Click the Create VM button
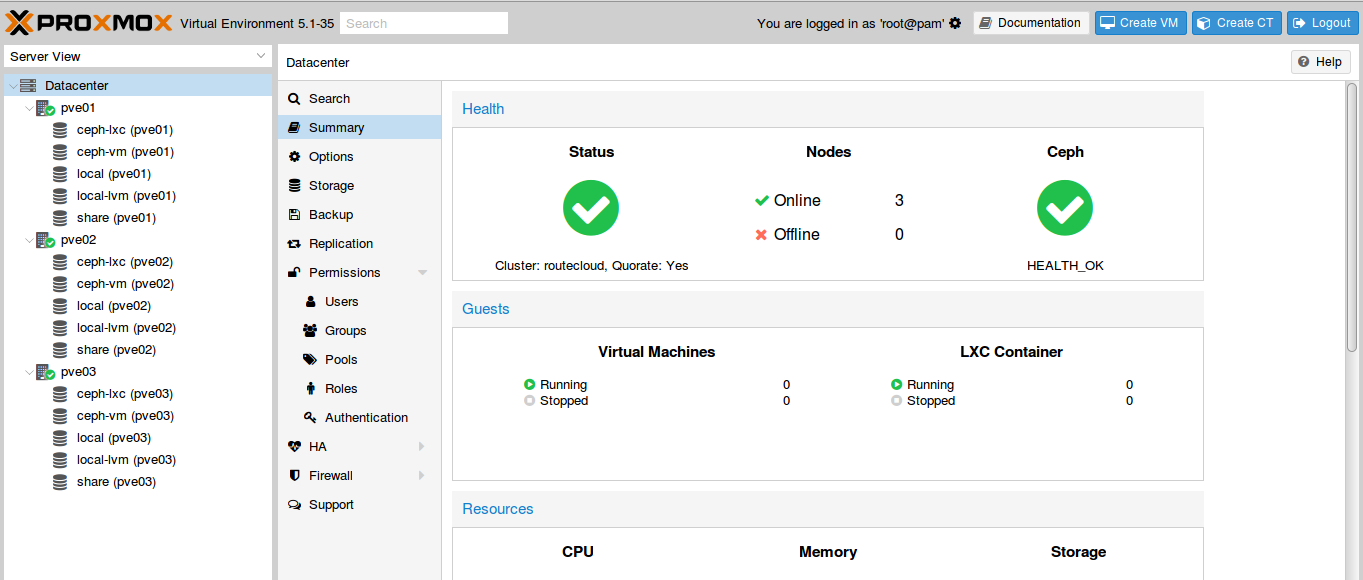1363x580 pixels. point(1140,23)
